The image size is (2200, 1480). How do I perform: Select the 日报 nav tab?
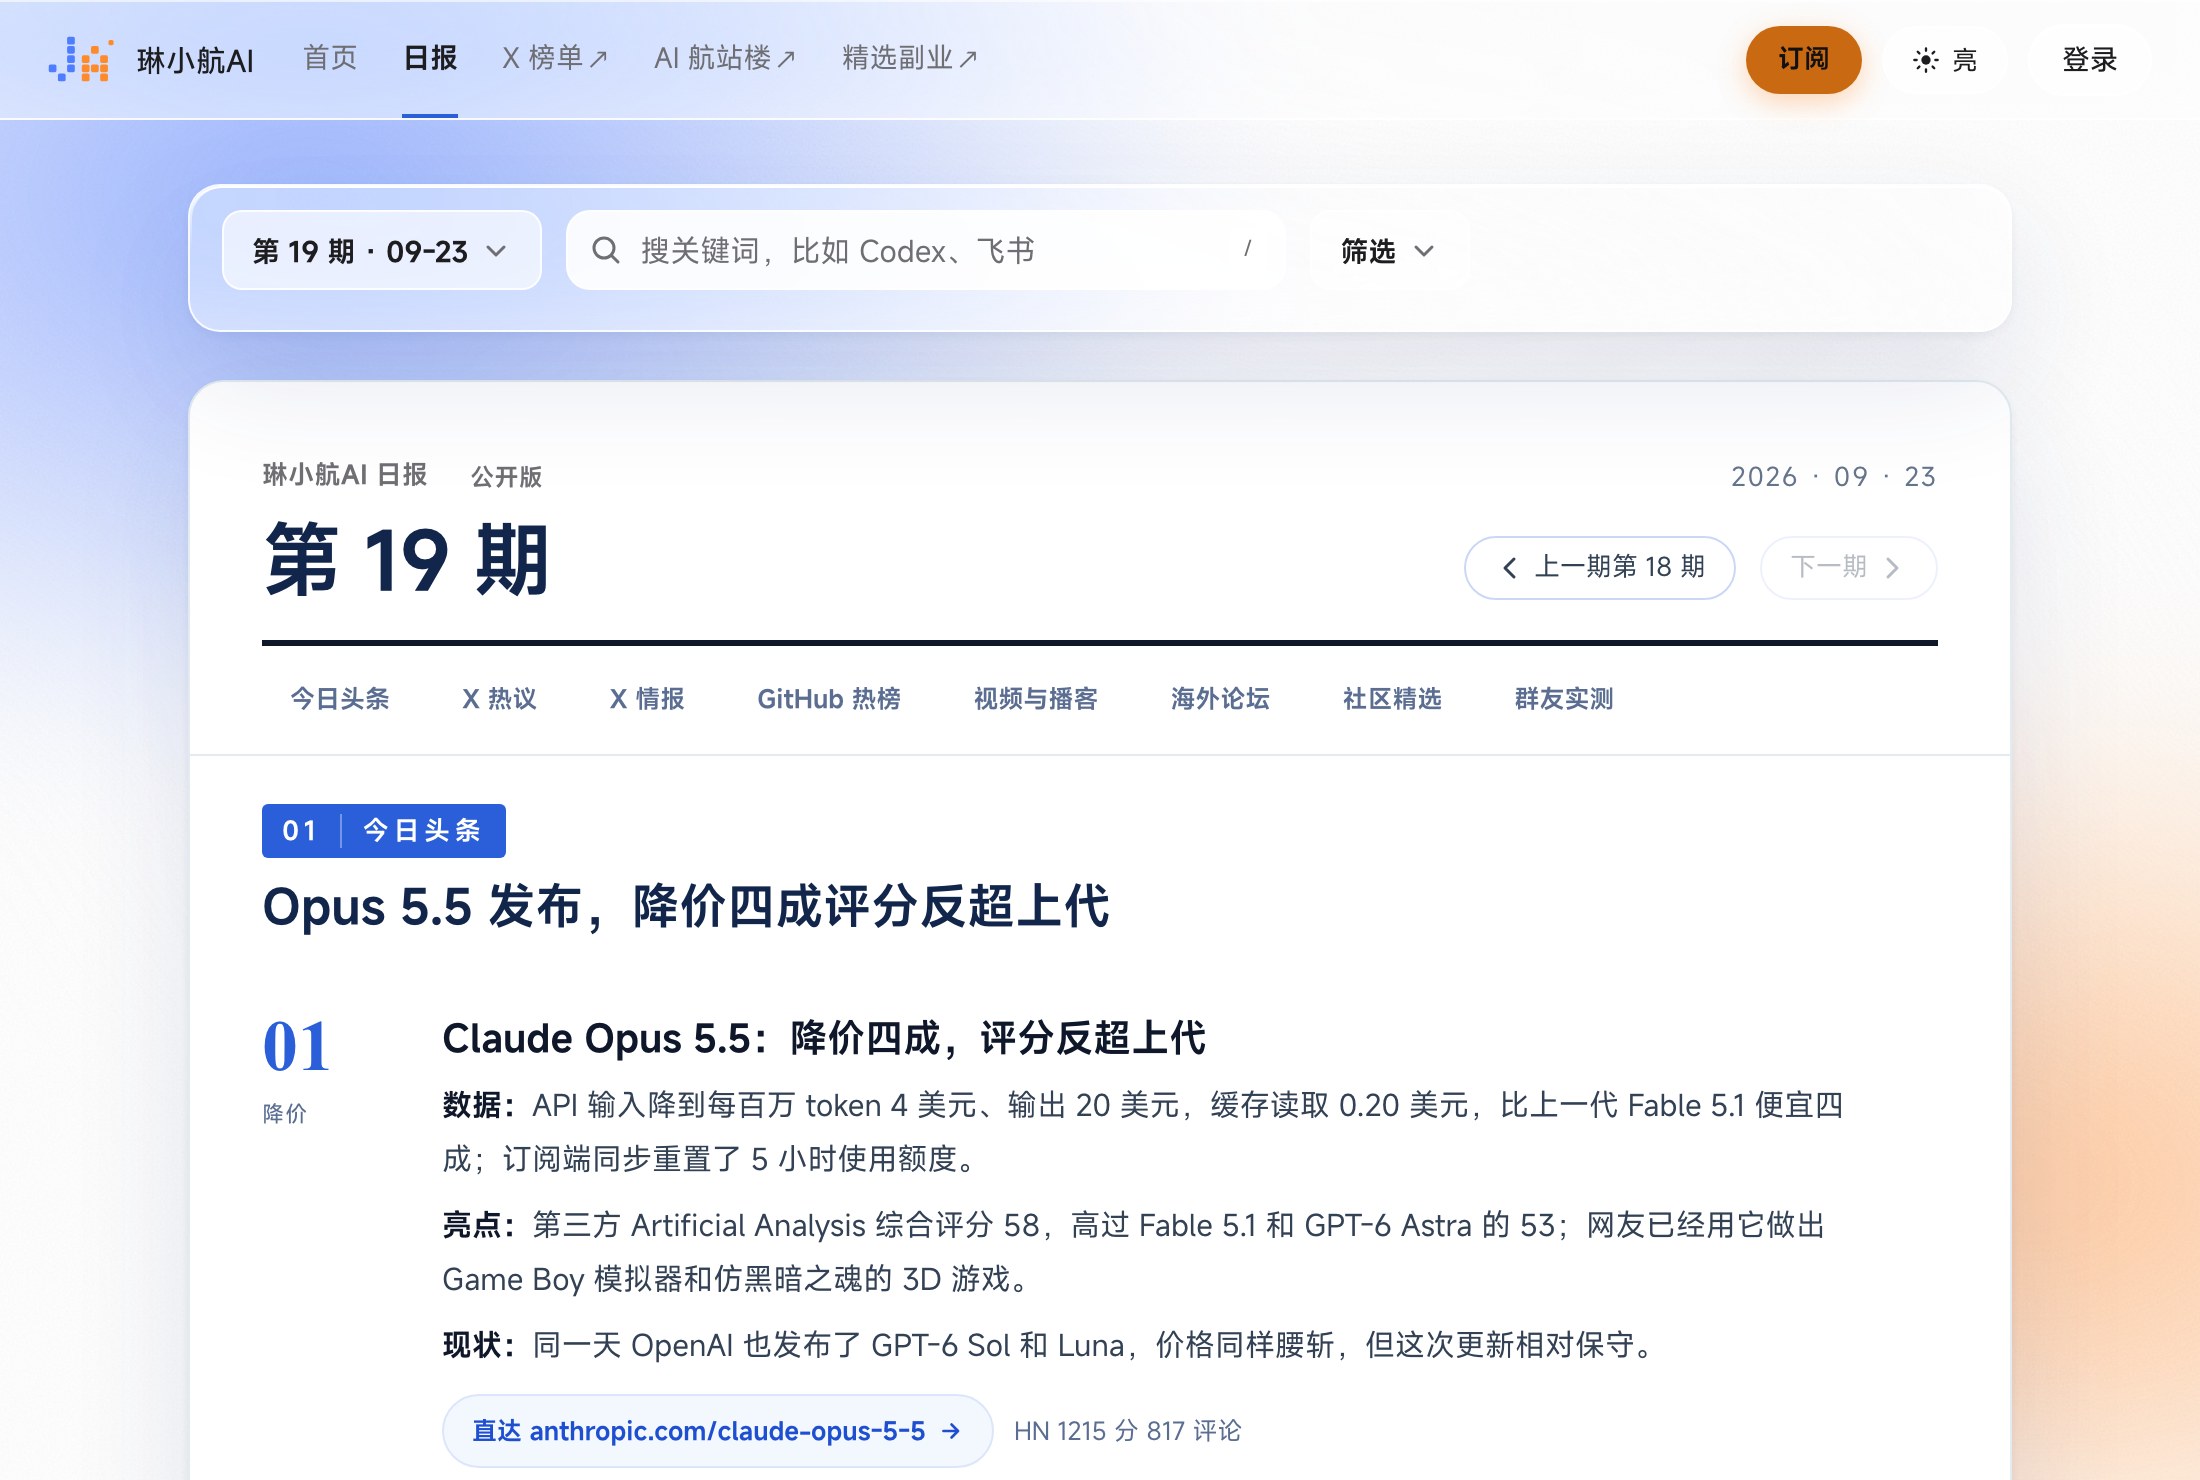[x=430, y=58]
